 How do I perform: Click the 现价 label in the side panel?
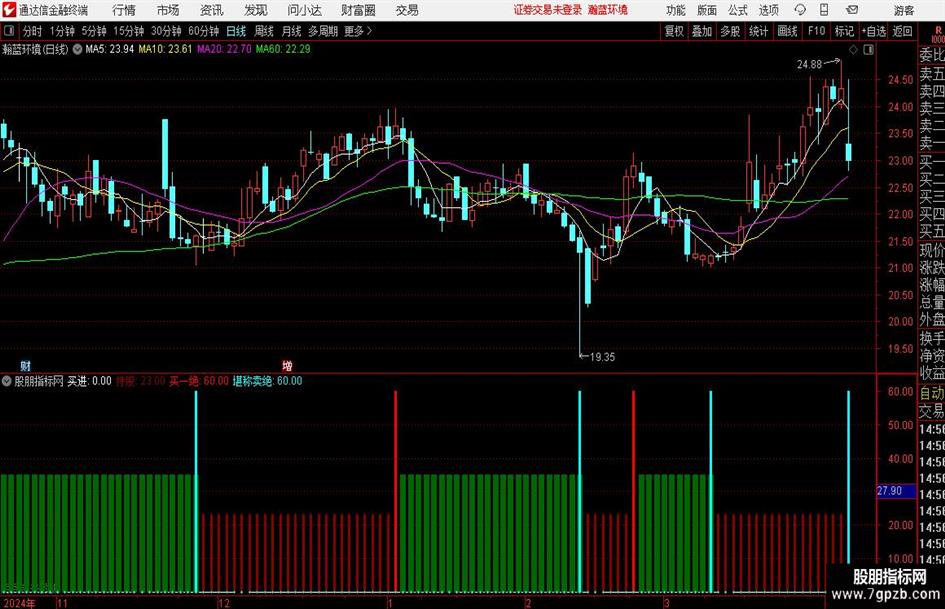click(932, 250)
